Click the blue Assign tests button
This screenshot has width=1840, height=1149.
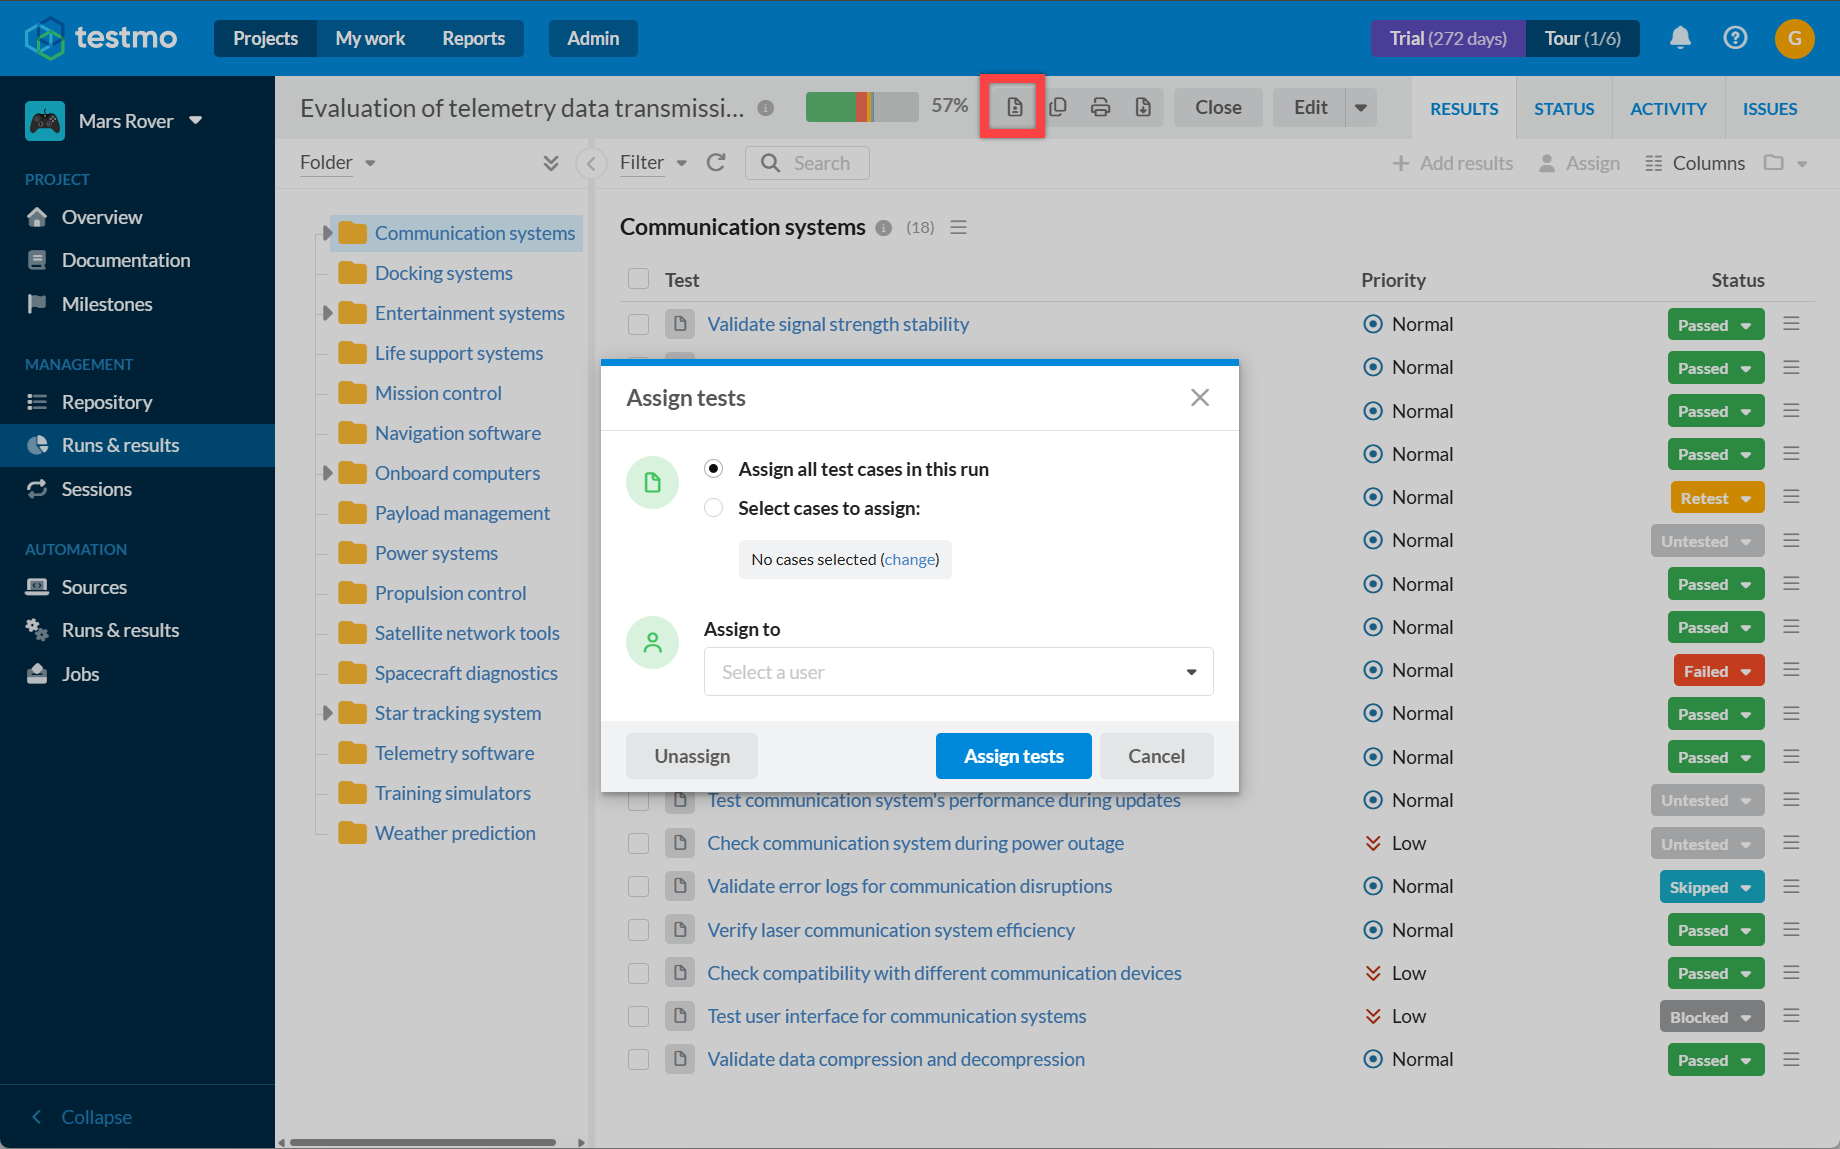(x=1013, y=756)
